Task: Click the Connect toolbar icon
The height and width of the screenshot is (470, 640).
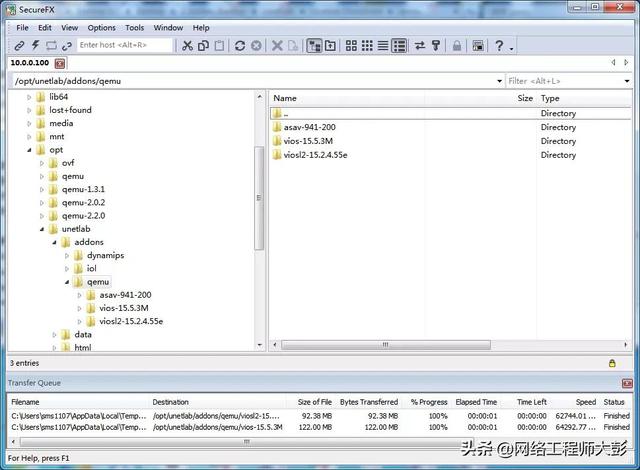Action: pyautogui.click(x=19, y=46)
